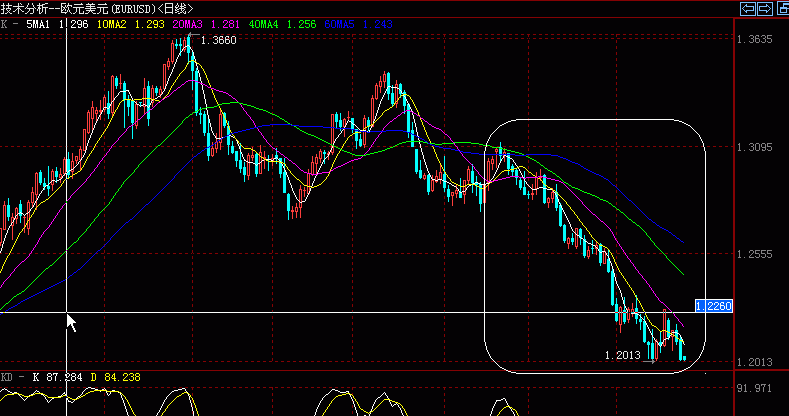Click the left arrow previous icon
This screenshot has width=789, height=416.
(748, 9)
